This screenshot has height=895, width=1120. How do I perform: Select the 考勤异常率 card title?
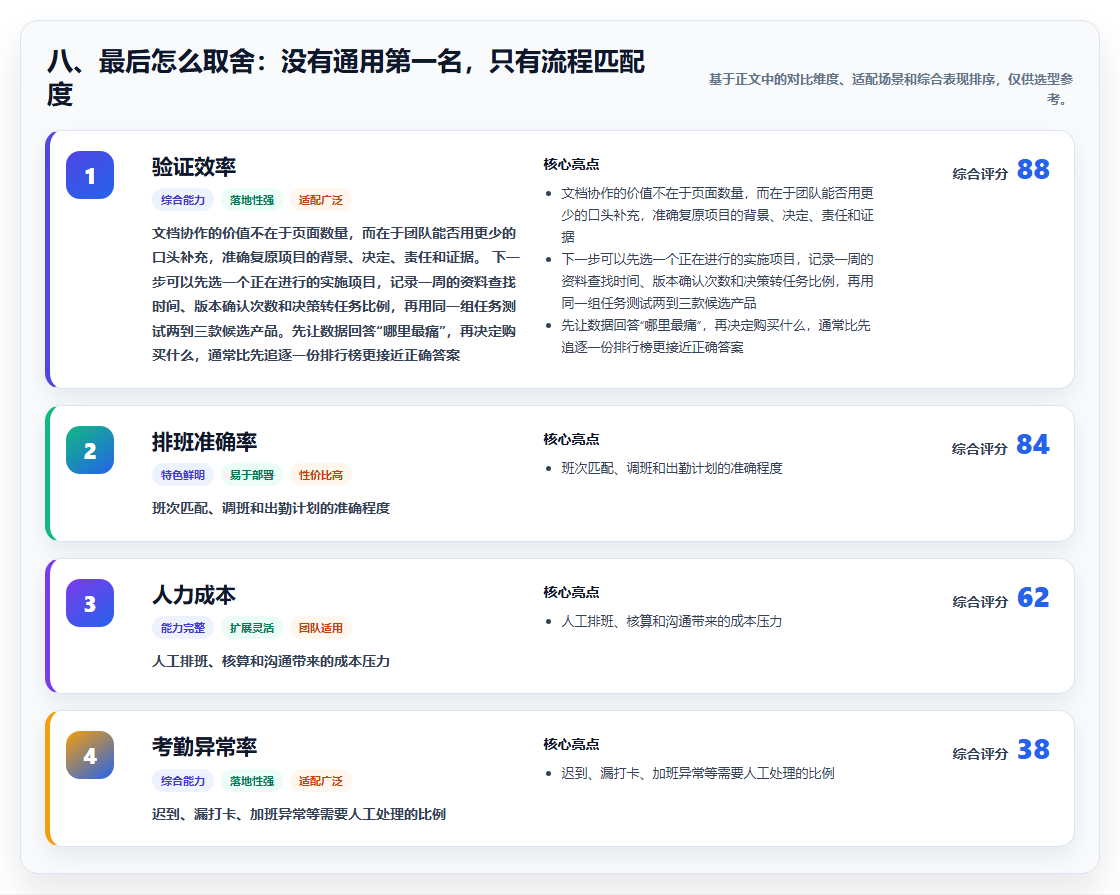point(204,746)
